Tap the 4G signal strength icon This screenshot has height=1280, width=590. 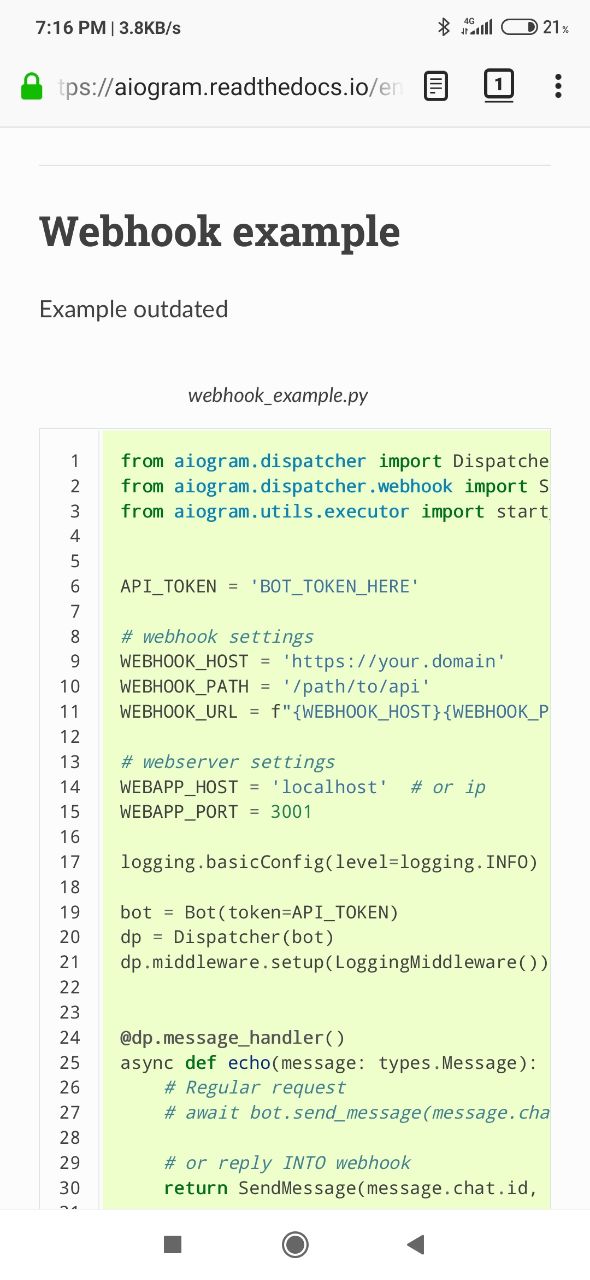click(x=476, y=27)
